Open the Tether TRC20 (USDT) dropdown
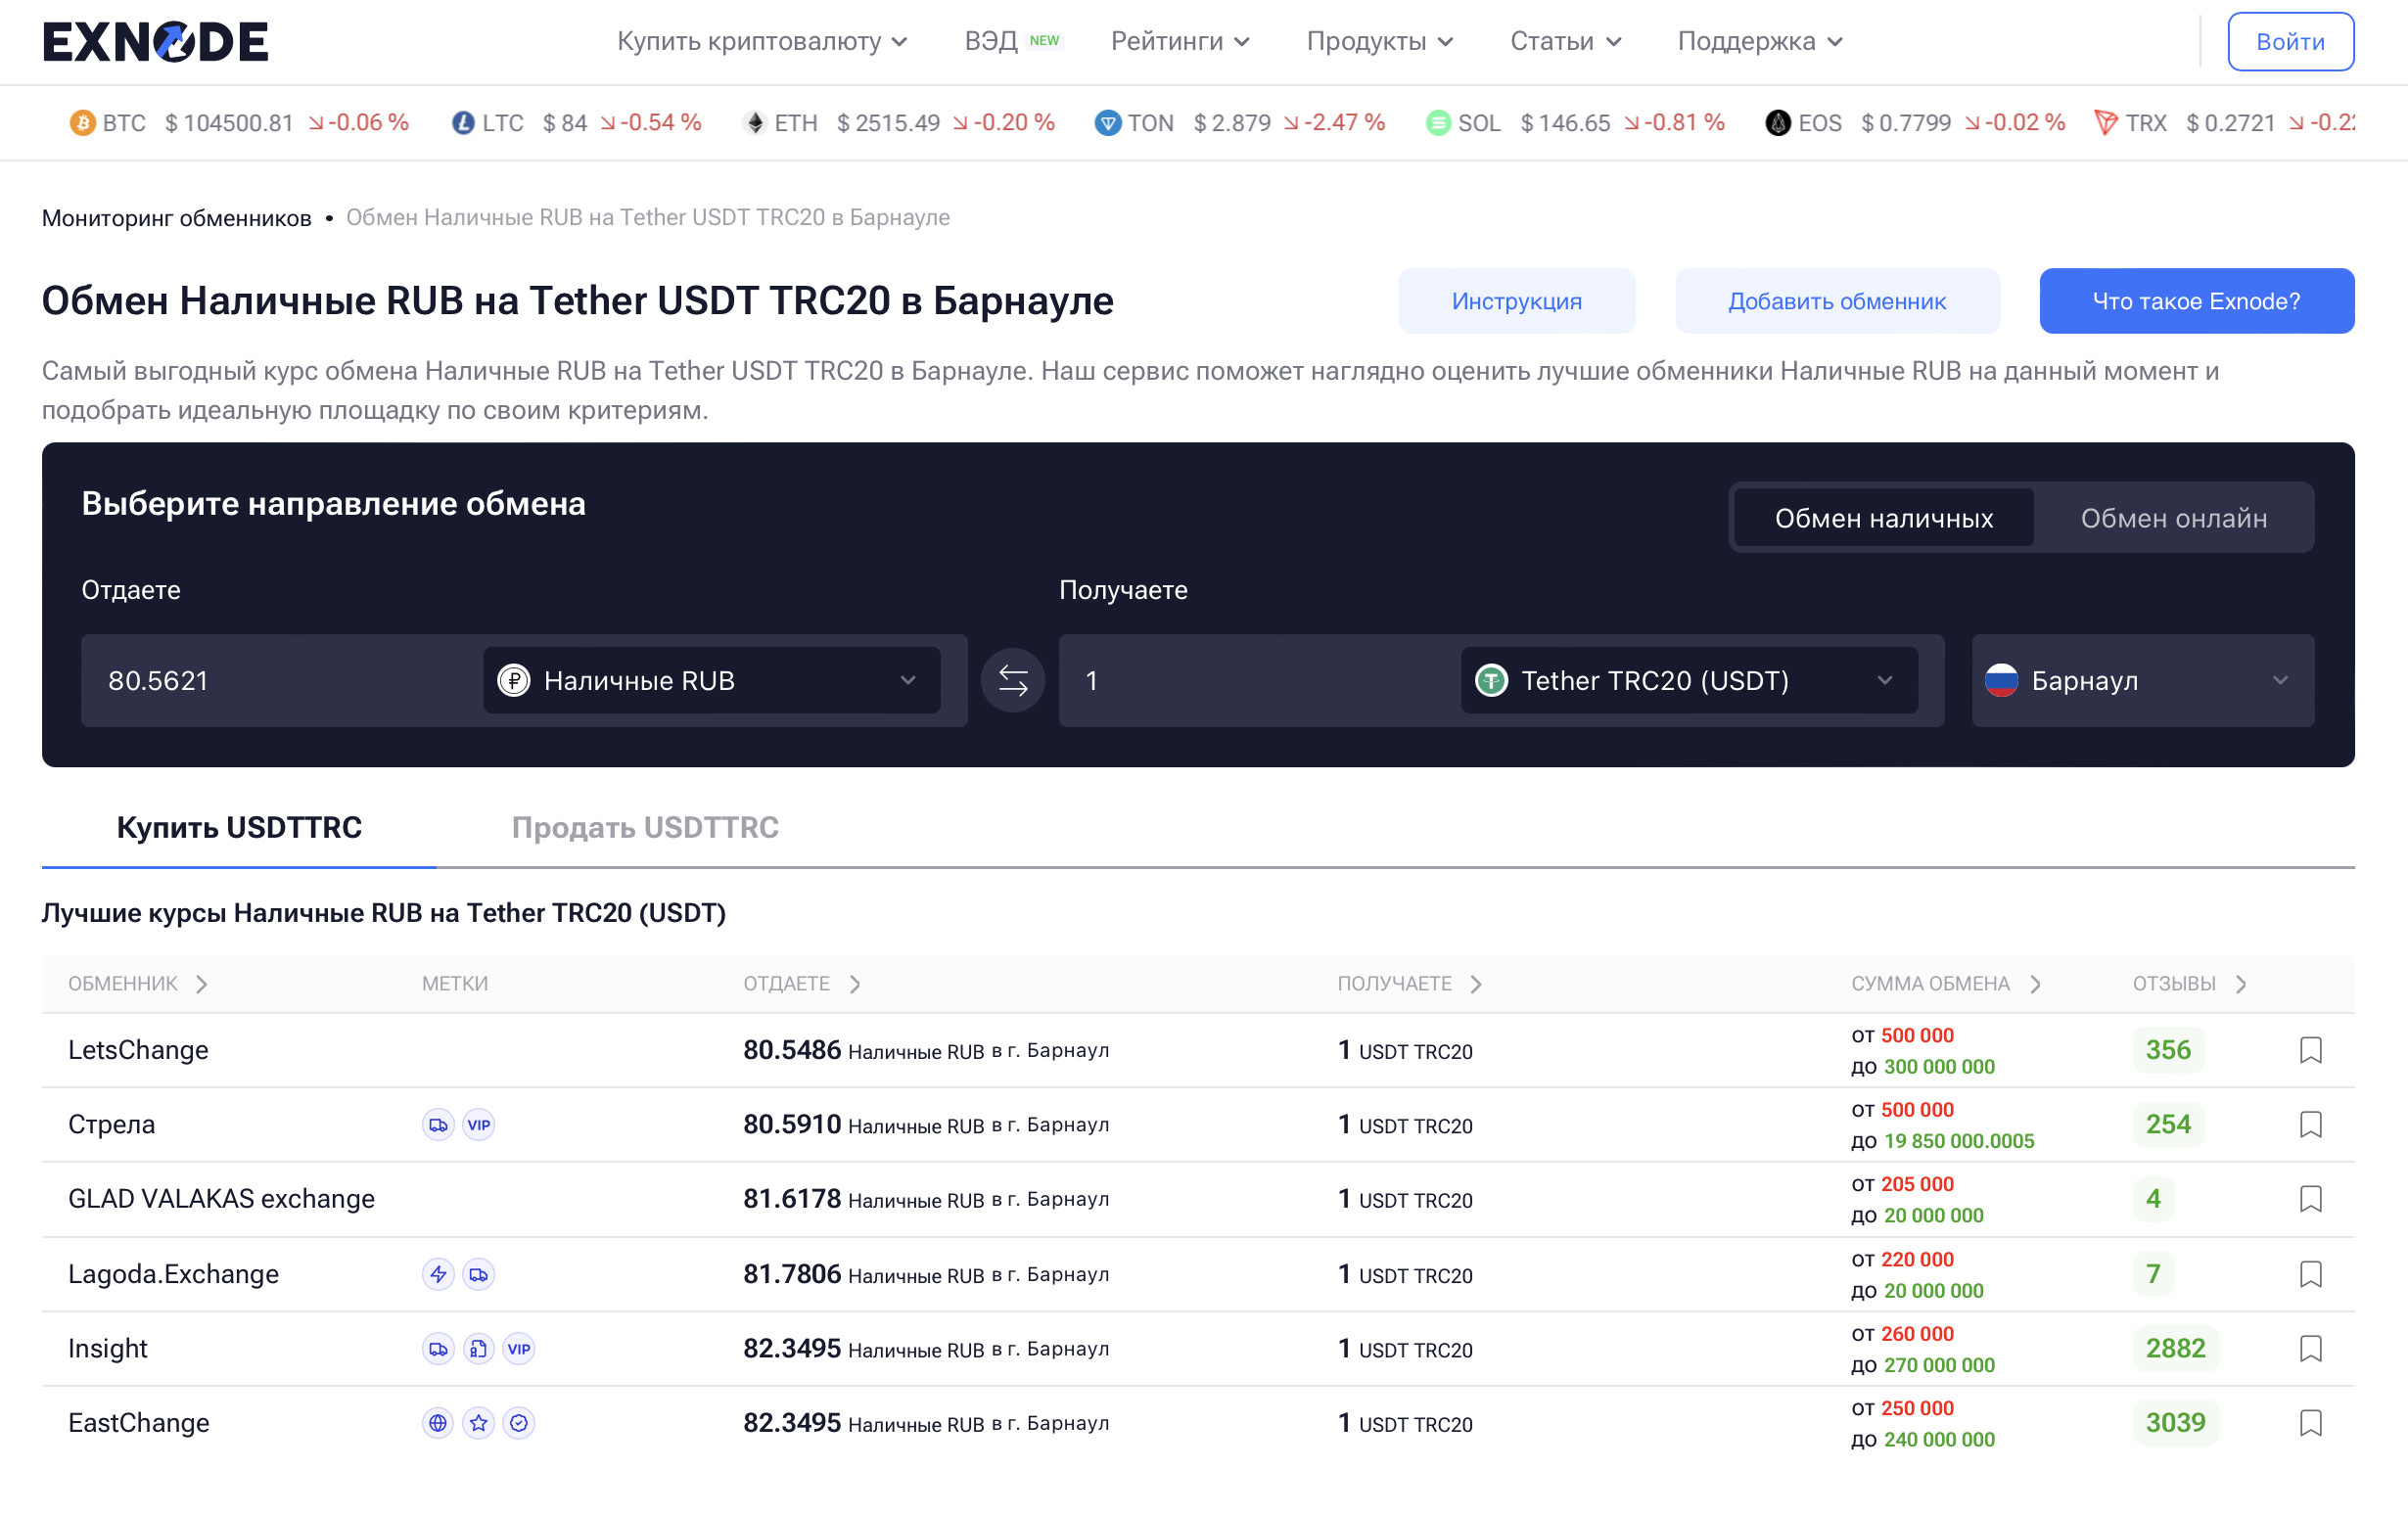The image size is (2408, 1515). point(1688,681)
